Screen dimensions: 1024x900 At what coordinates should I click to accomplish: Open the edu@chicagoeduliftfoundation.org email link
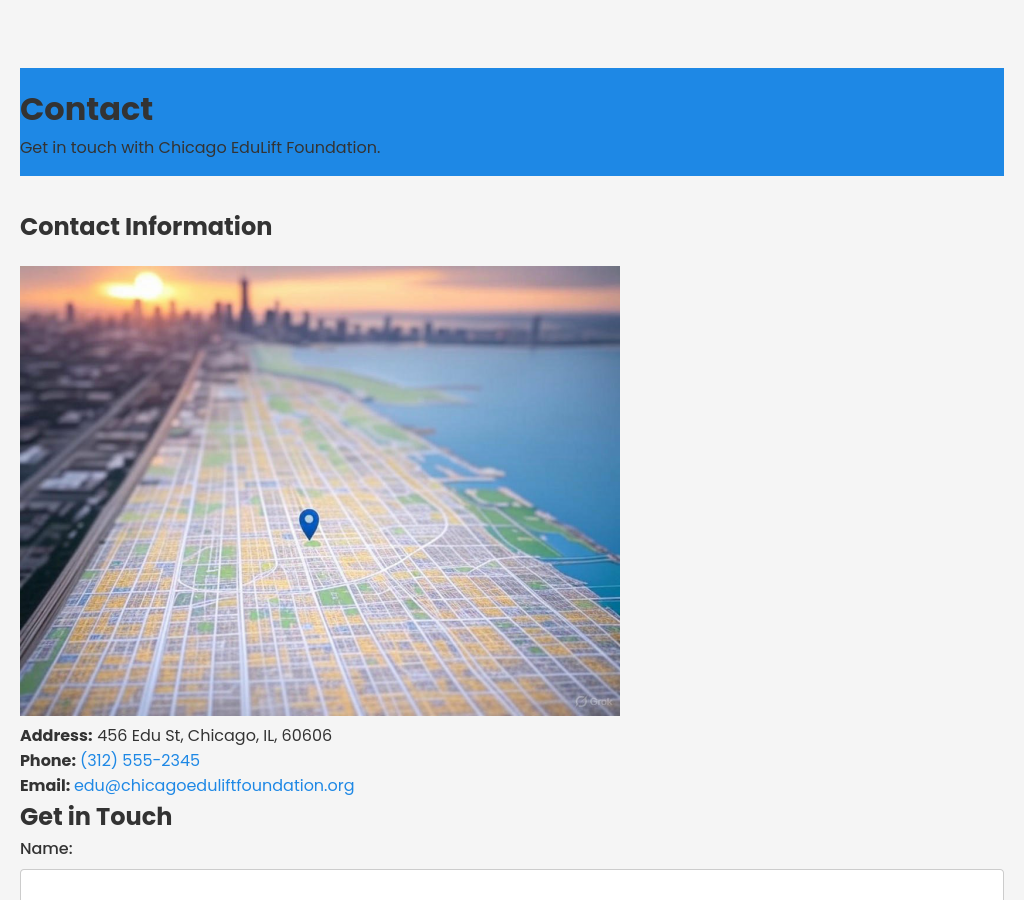214,786
